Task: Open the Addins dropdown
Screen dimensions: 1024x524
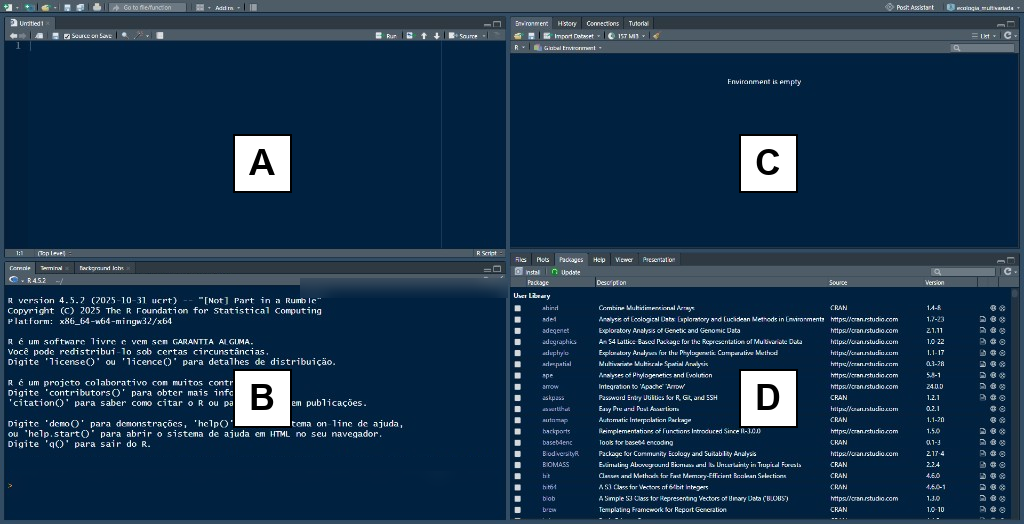Action: coord(227,8)
